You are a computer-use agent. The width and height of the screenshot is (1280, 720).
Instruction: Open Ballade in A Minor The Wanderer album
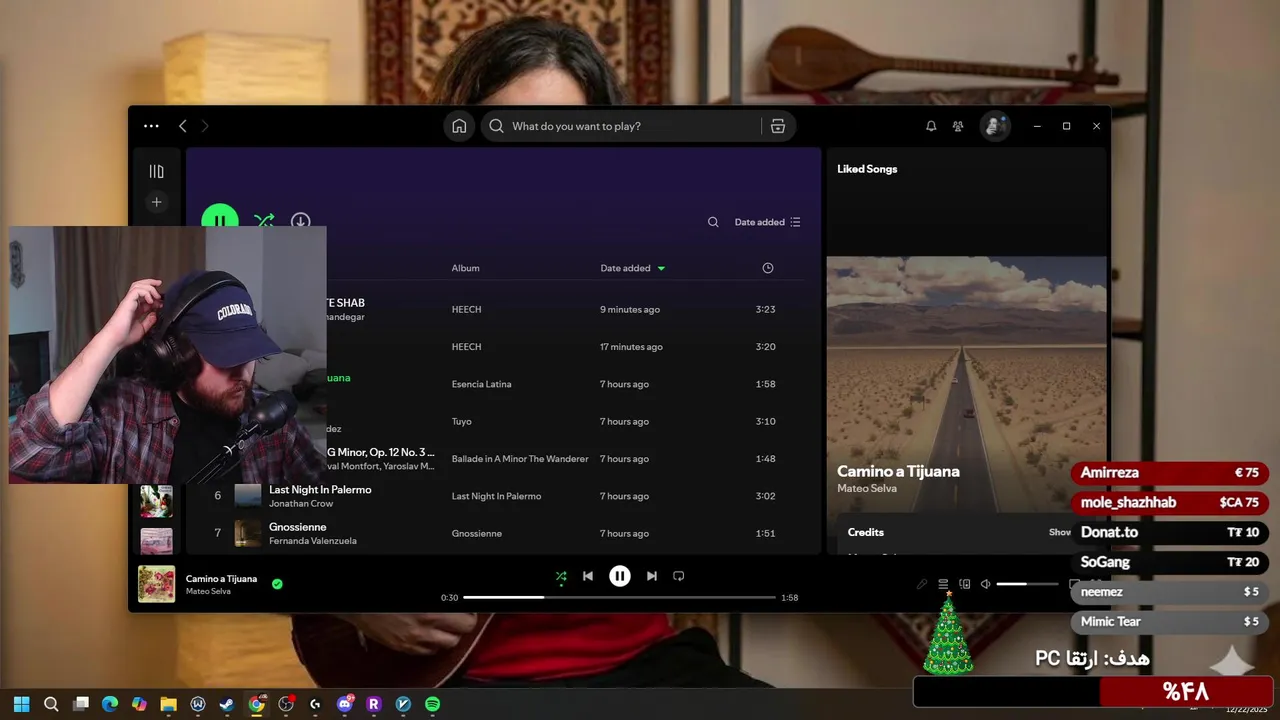520,459
